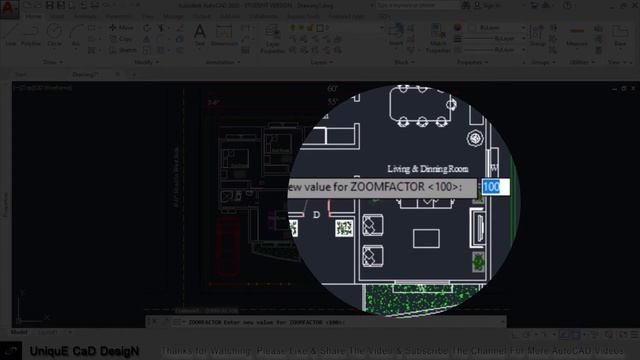
Task: Click the Group tool
Action: 538,35
